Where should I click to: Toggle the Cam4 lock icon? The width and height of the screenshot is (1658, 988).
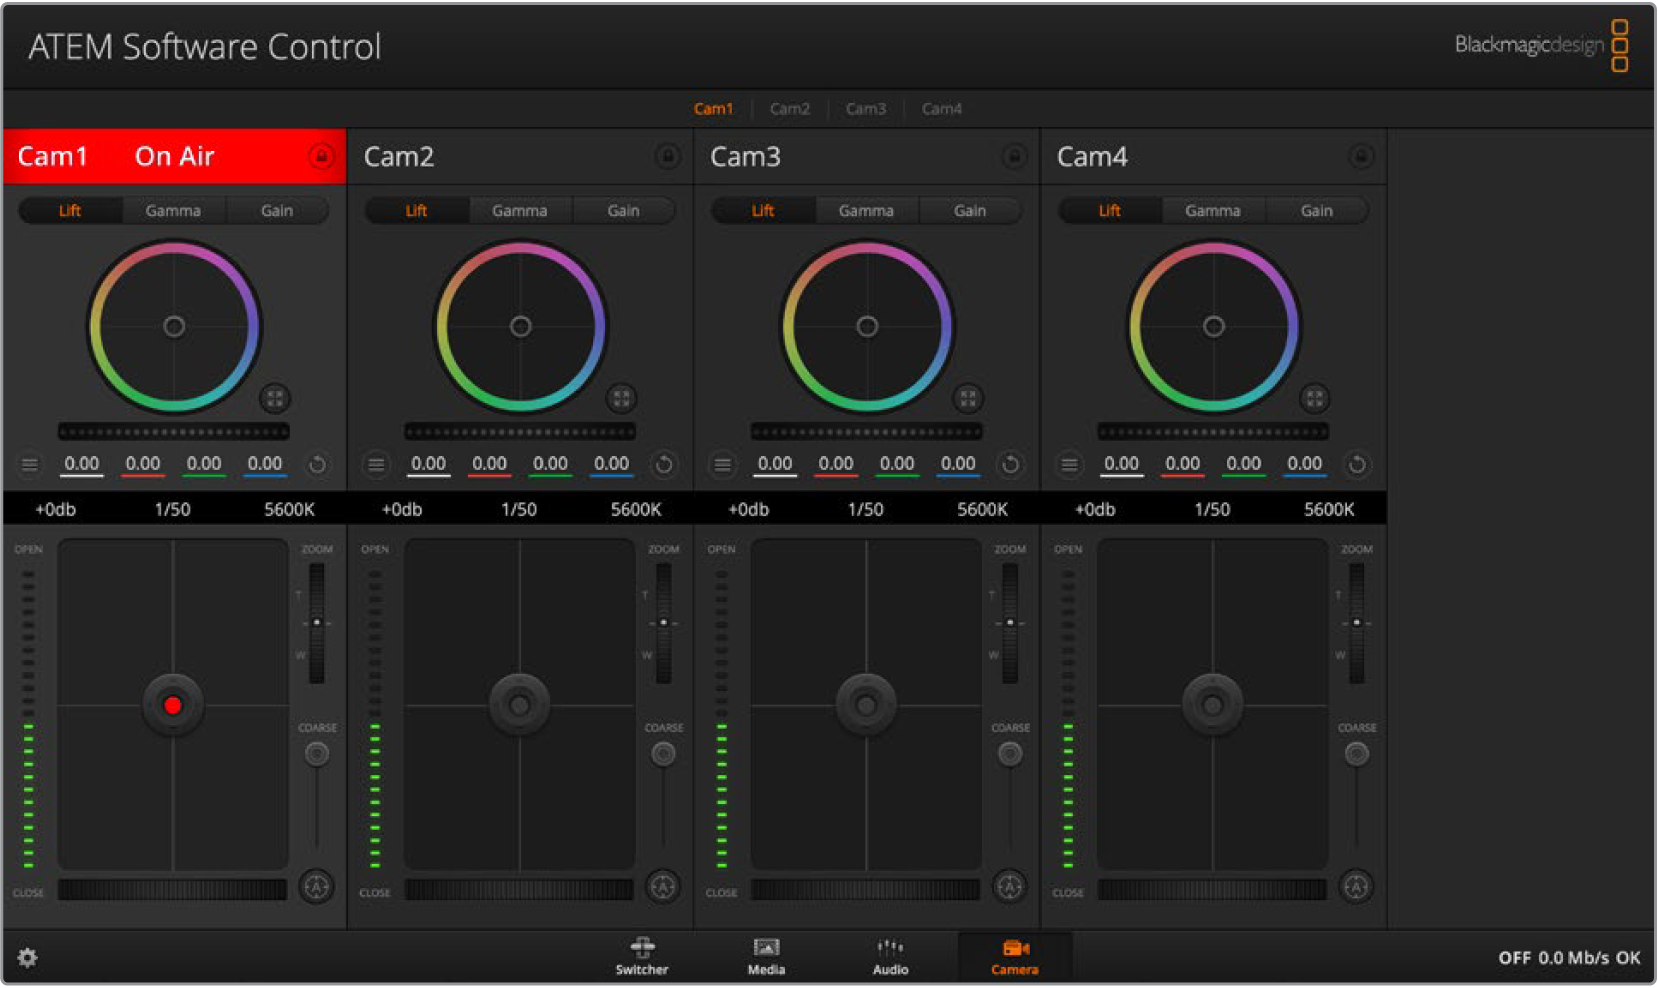tap(1360, 156)
